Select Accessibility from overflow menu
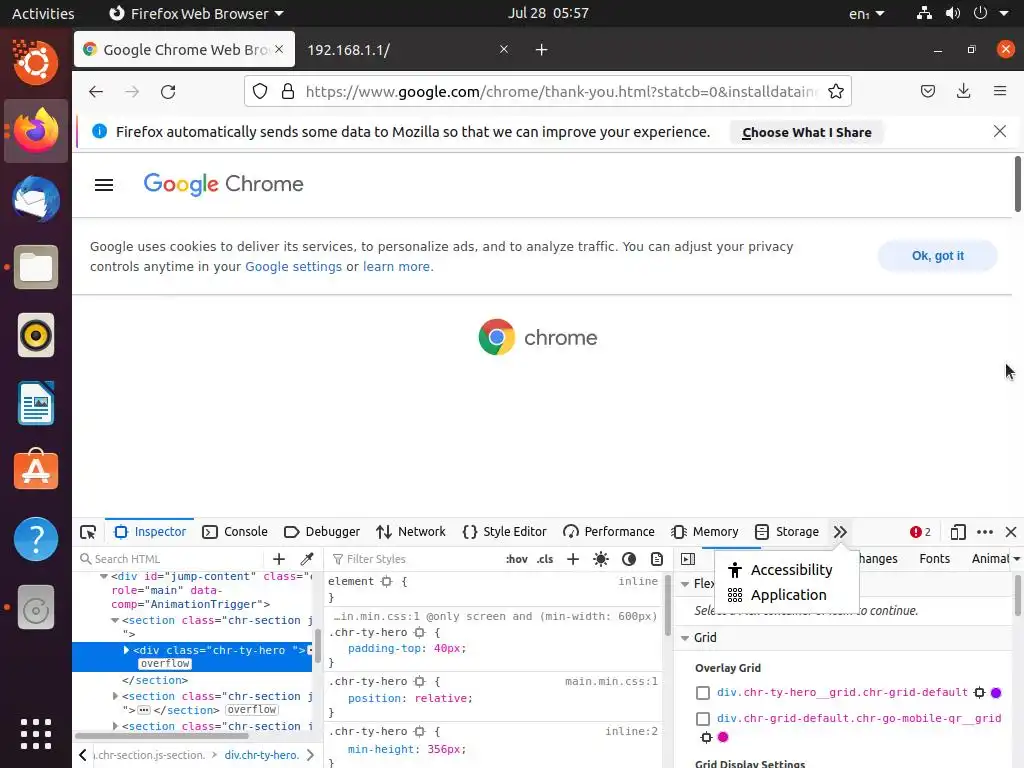The height and width of the screenshot is (768, 1024). (787, 570)
